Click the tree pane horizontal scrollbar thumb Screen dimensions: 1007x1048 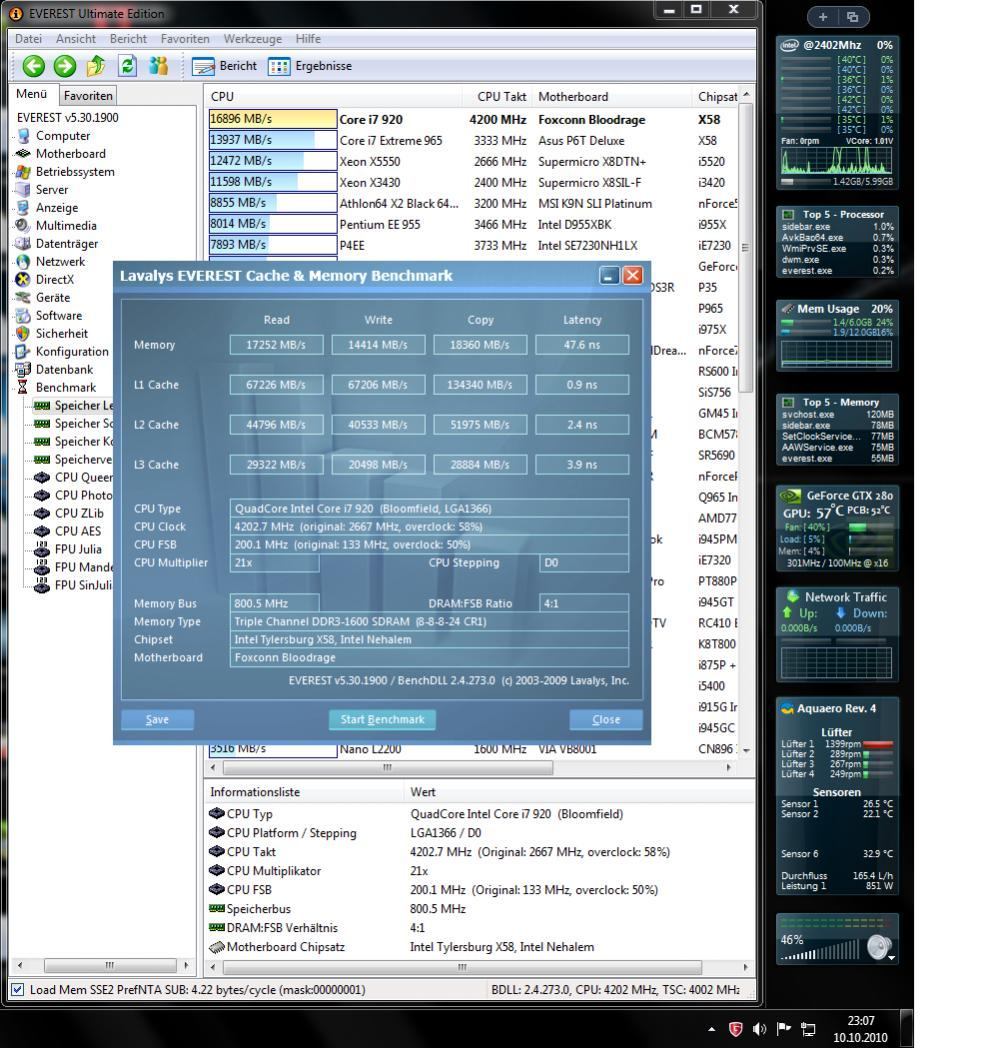click(110, 966)
